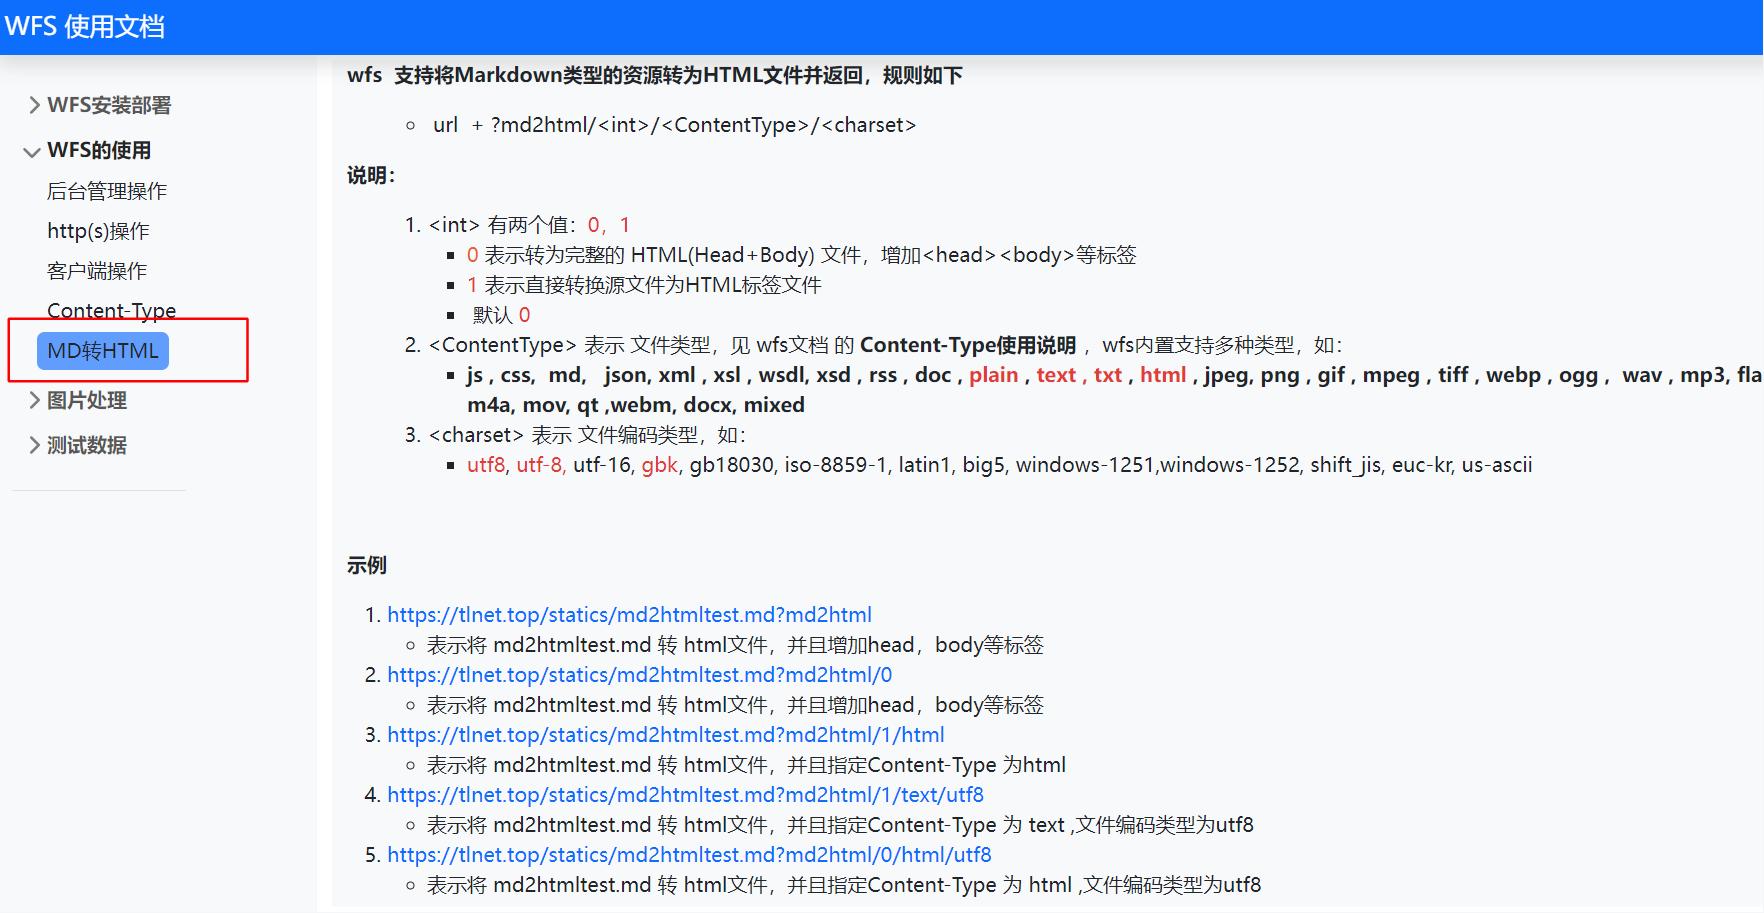Image resolution: width=1764 pixels, height=913 pixels.
Task: Click the m4a, mov, qt ,webm, docx, mixed line
Action: (x=636, y=405)
